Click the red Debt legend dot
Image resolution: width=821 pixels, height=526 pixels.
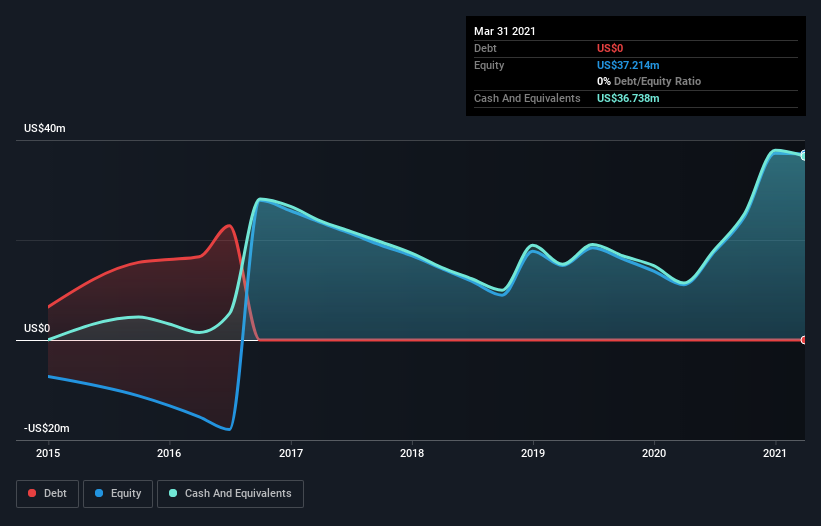tap(32, 493)
